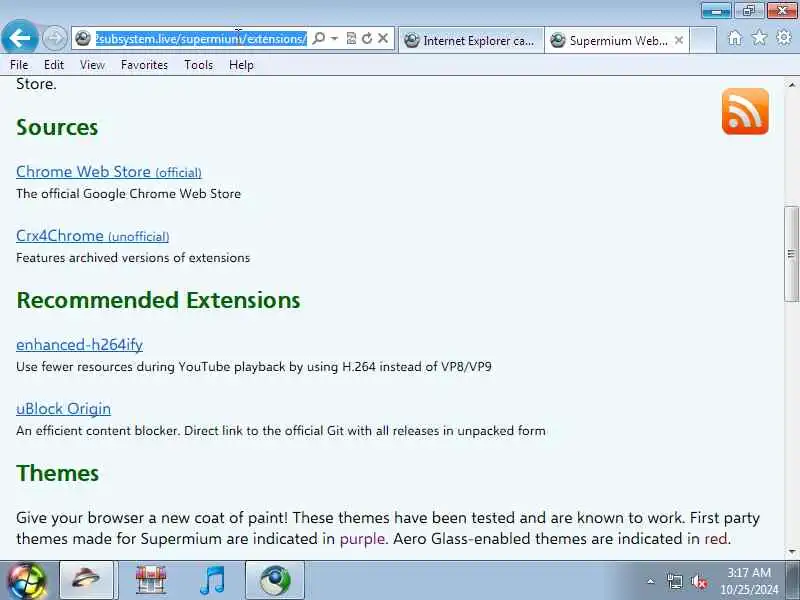Click text 'Features archived versions of extensions'
Image resolution: width=800 pixels, height=600 pixels.
point(133,258)
